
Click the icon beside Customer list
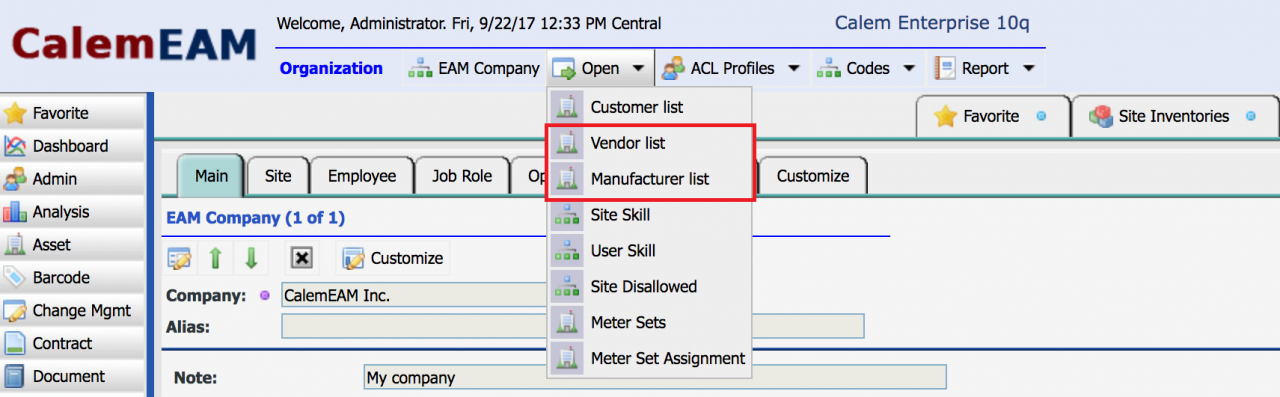tap(568, 106)
